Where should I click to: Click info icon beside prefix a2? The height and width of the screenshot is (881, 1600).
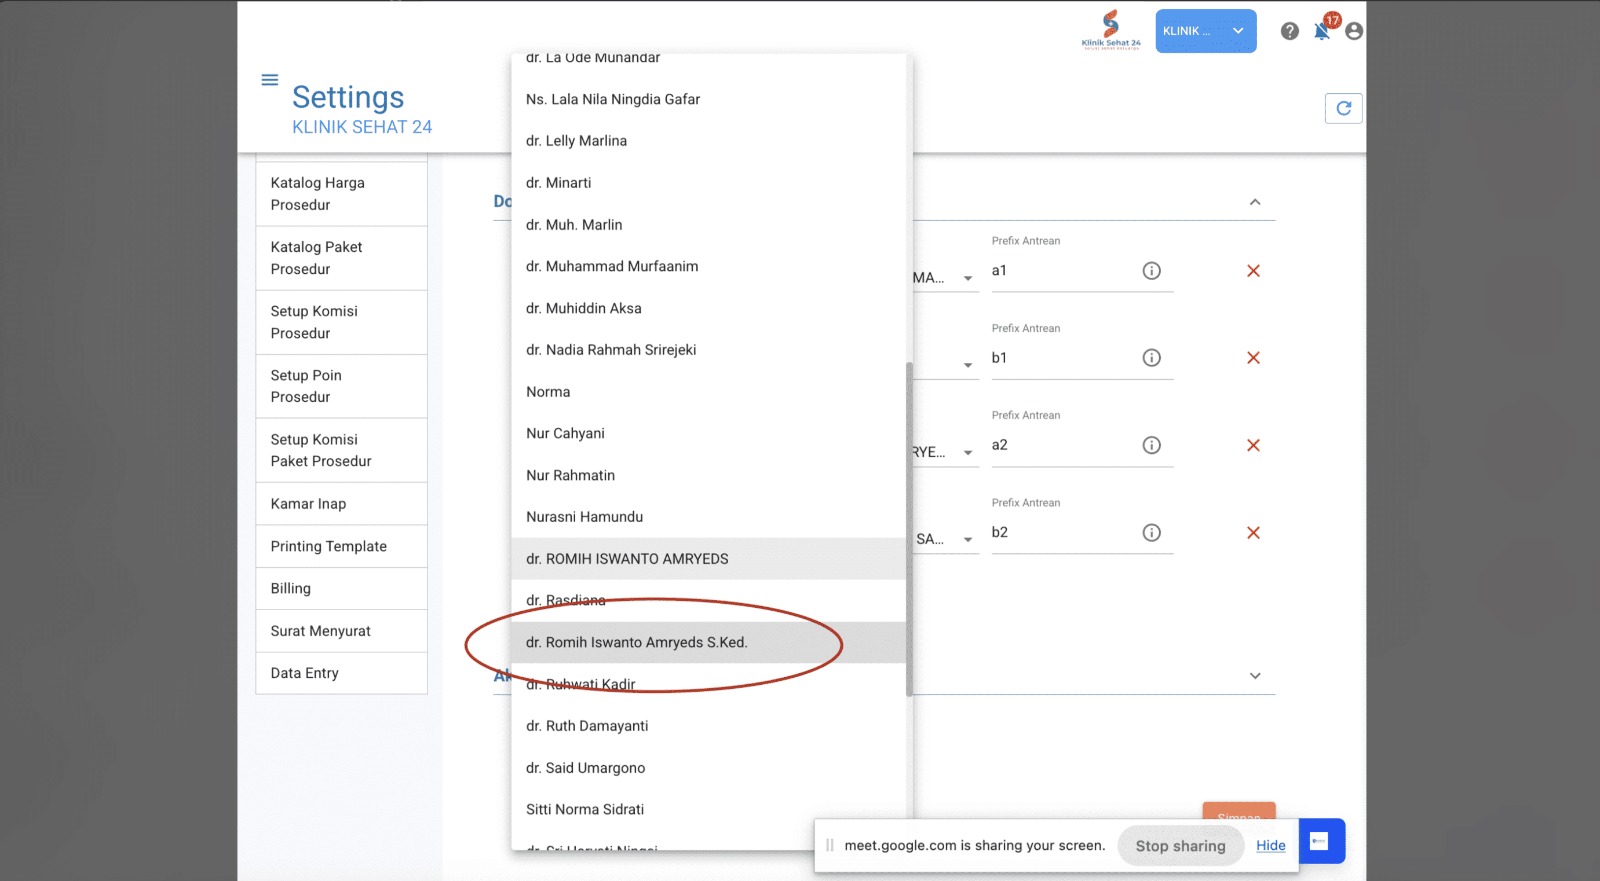pos(1151,445)
